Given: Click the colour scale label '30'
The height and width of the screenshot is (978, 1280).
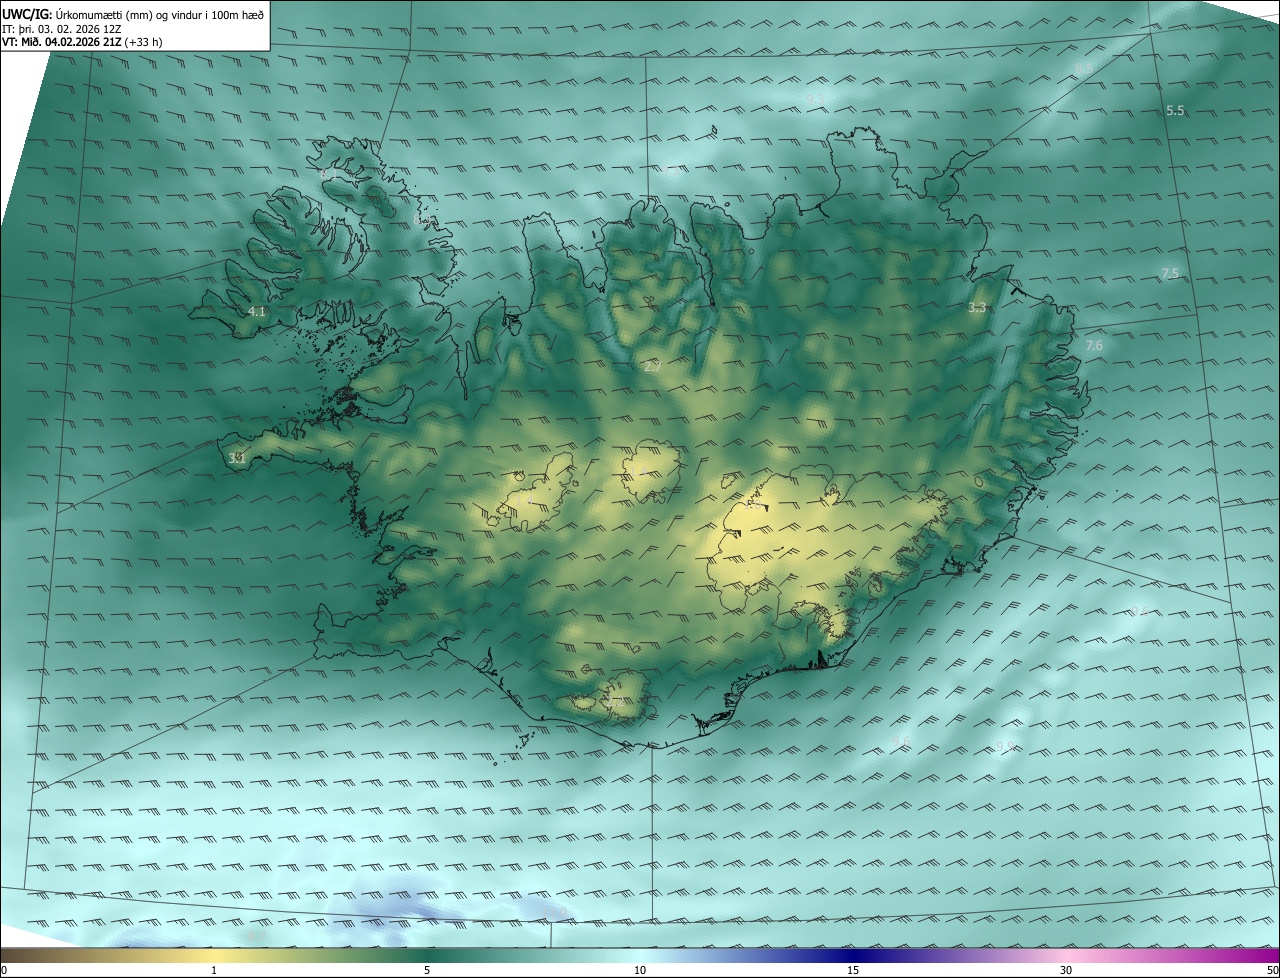Looking at the screenshot, I should 1066,971.
